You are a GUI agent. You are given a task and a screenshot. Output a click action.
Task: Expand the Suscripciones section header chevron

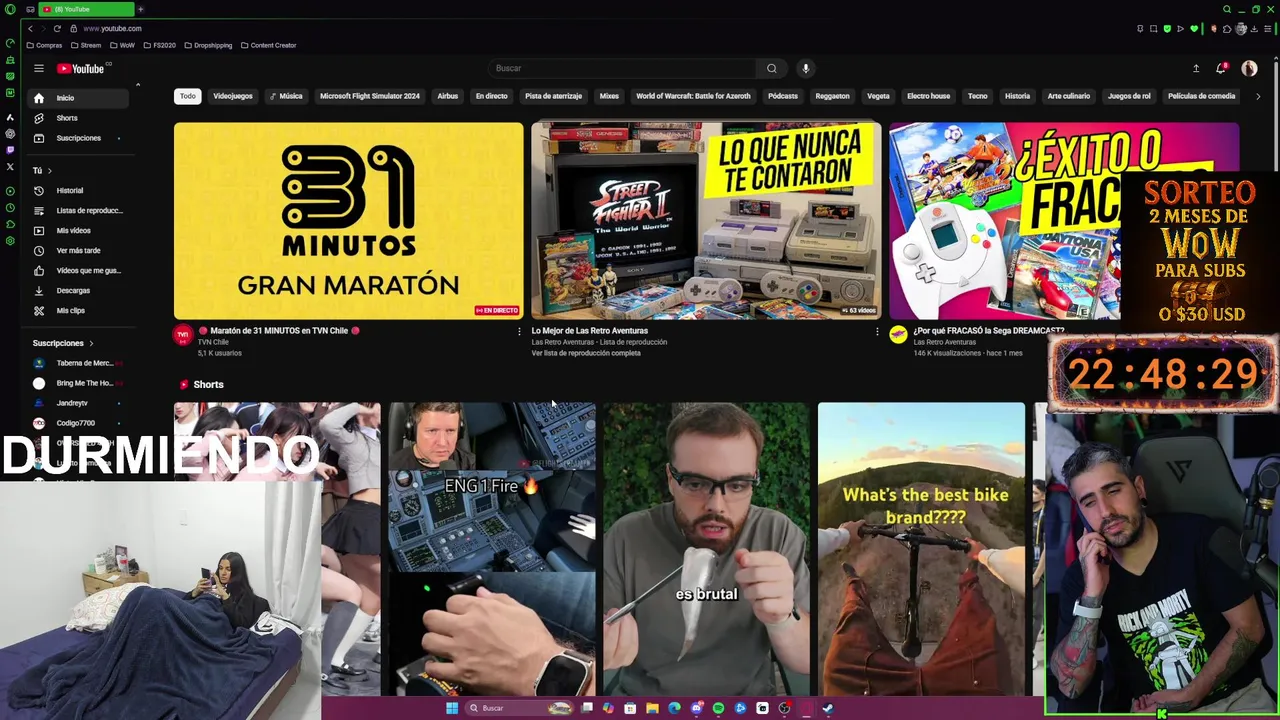click(x=91, y=343)
